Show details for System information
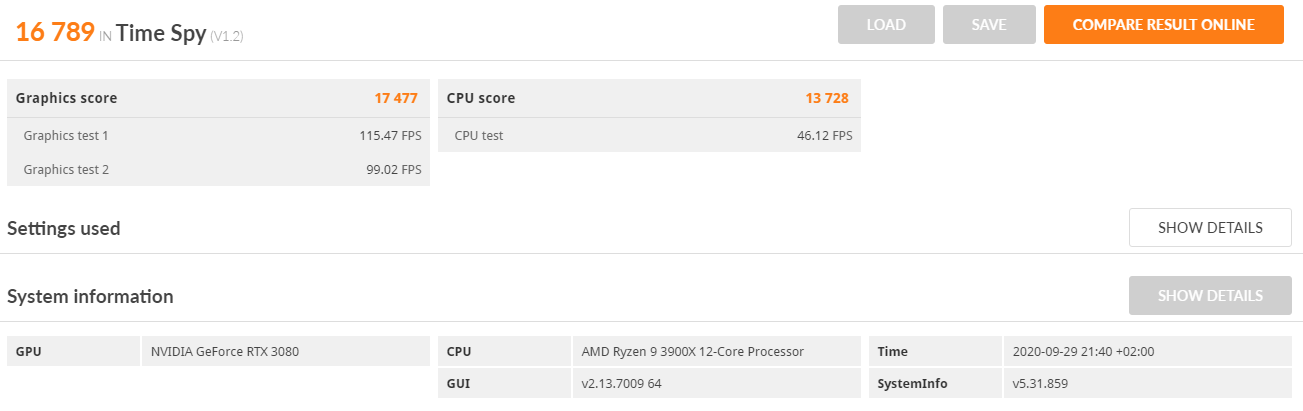 [x=1210, y=296]
